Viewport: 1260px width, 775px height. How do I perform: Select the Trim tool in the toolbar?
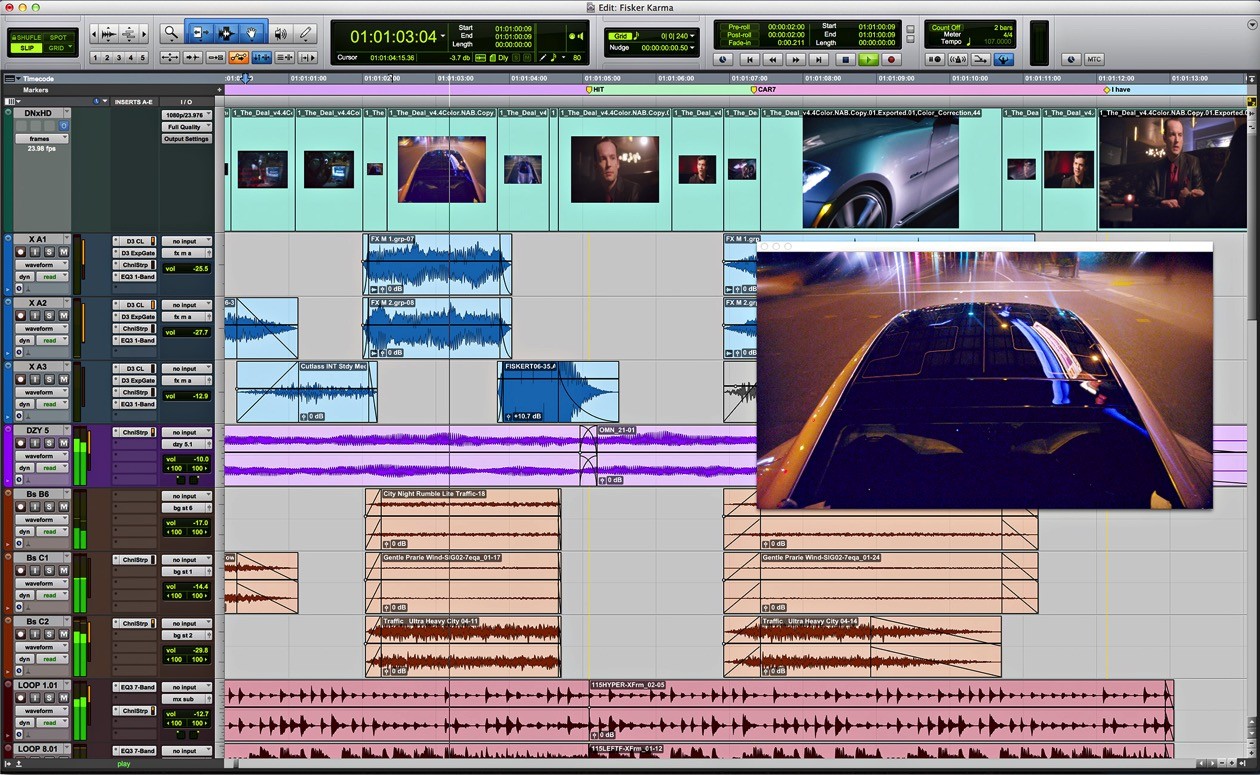(x=199, y=33)
